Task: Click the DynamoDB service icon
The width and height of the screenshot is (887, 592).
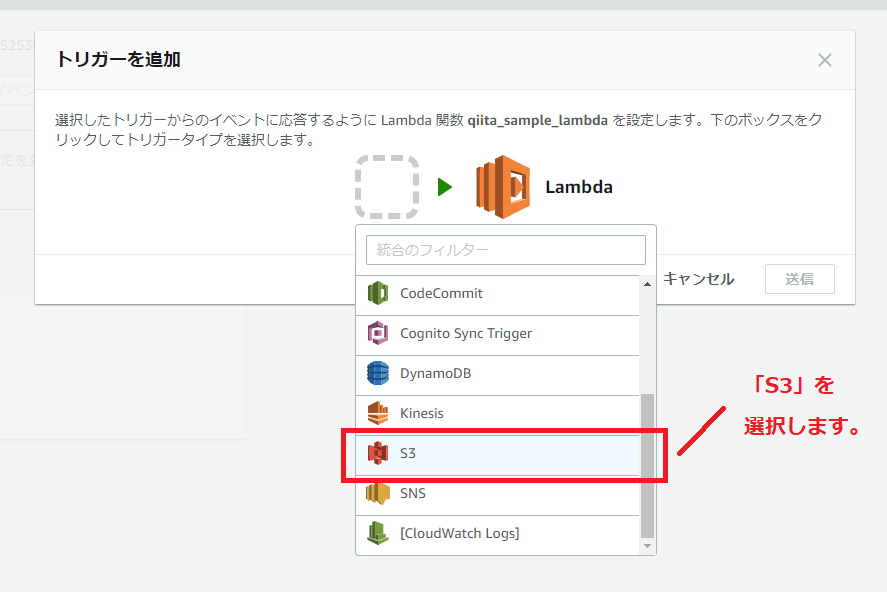Action: coord(376,372)
